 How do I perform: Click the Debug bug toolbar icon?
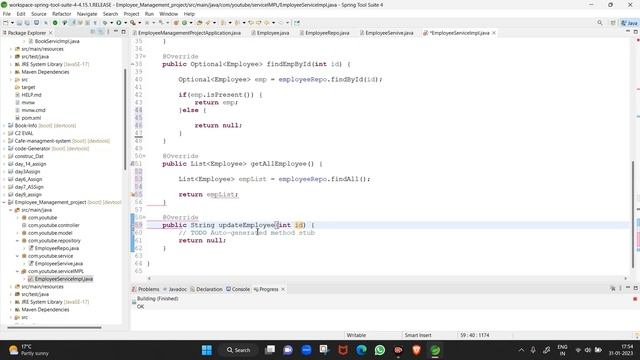[105, 22]
